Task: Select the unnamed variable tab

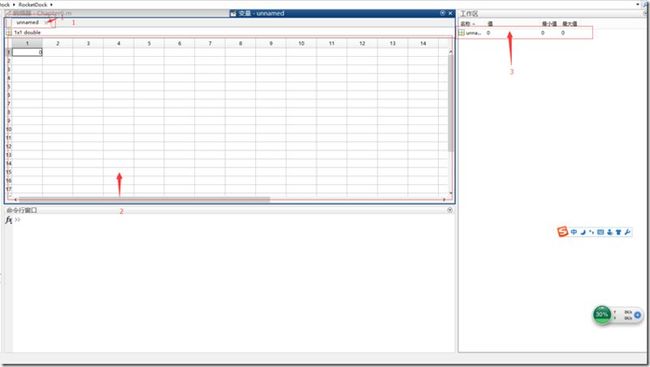Action: [27, 22]
